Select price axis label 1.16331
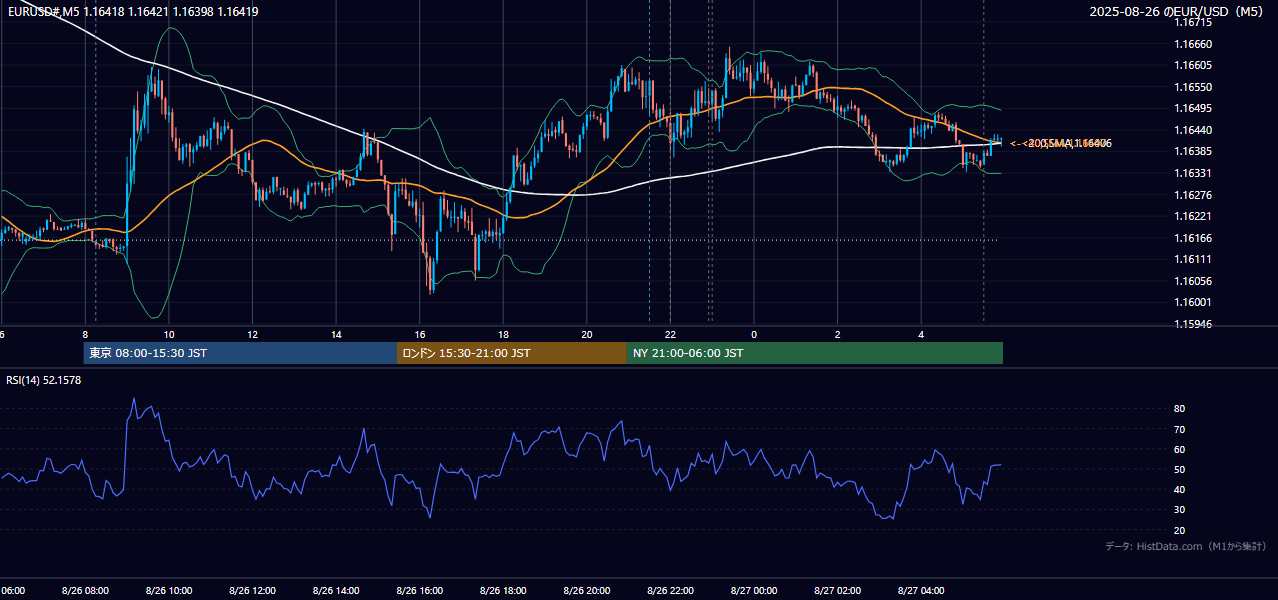 (1193, 173)
